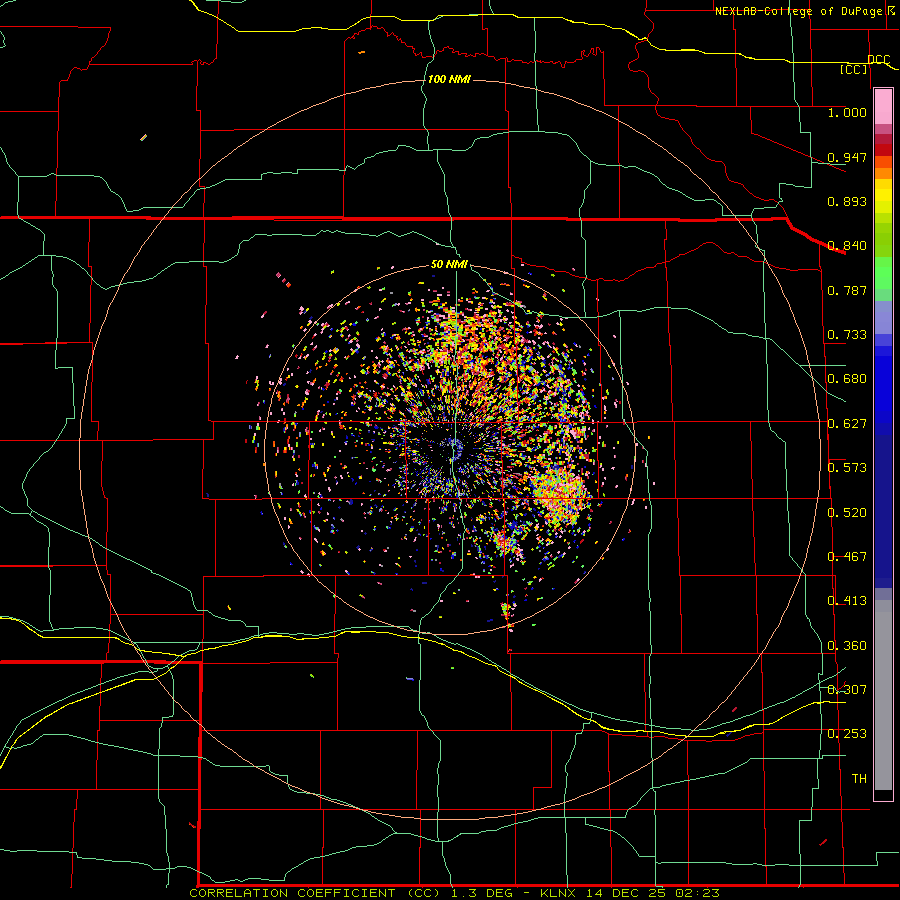900x900 pixels.
Task: Click the 100 NMI range ring label
Action: click(449, 79)
